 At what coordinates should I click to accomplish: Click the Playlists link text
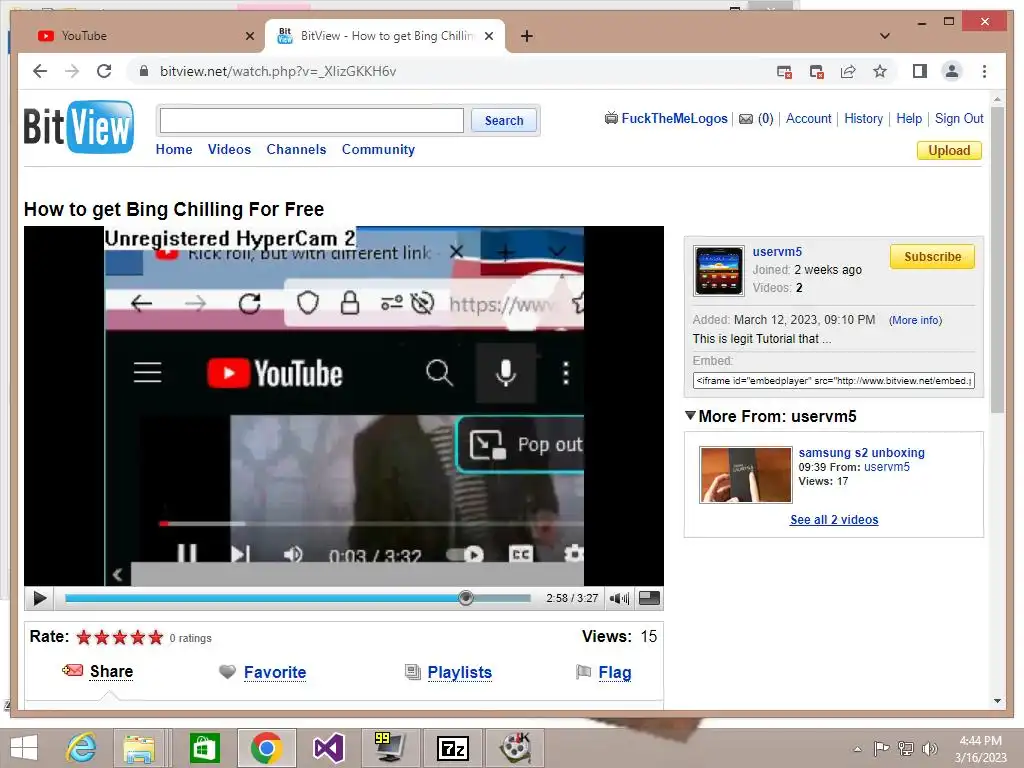(459, 672)
